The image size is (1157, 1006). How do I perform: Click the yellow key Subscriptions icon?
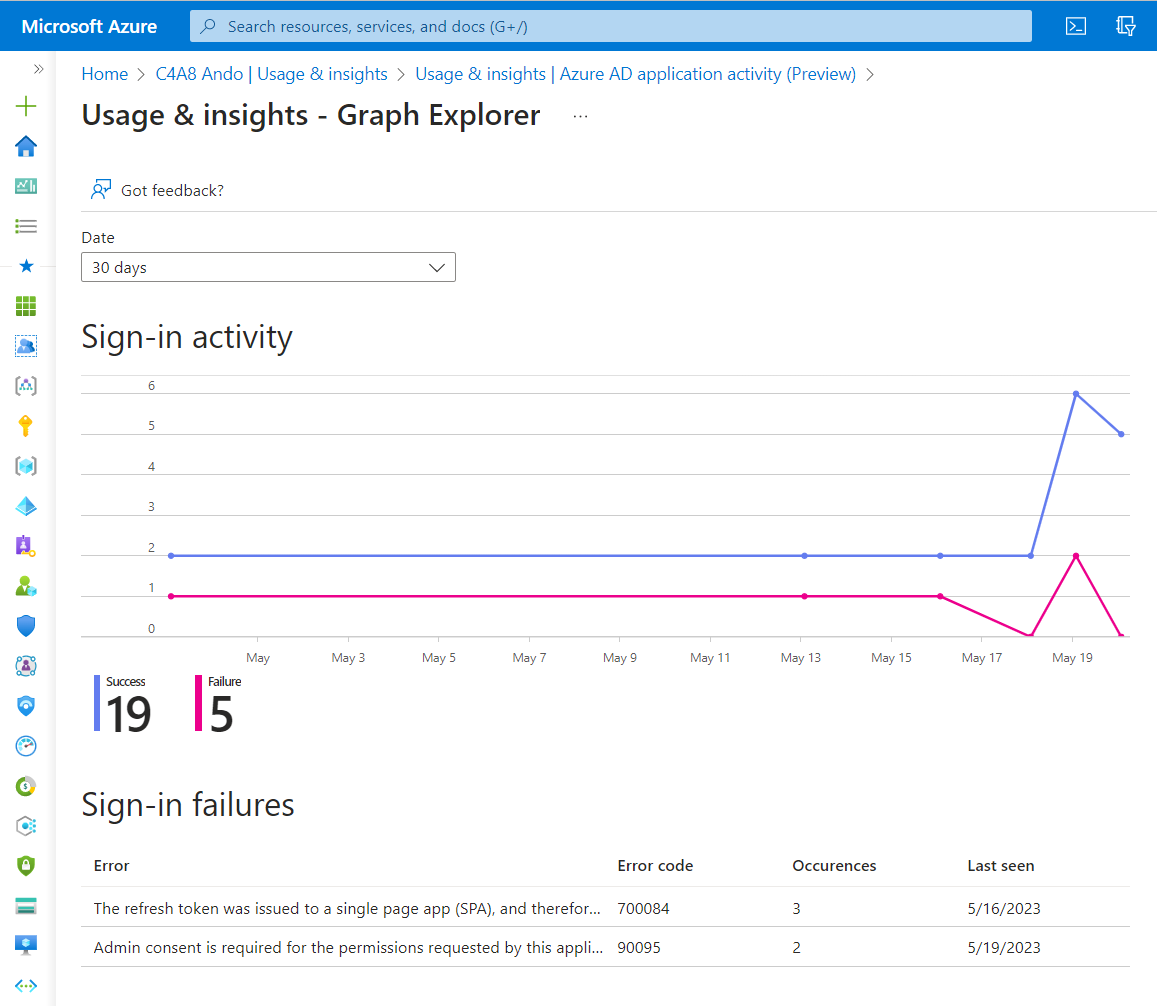tap(26, 426)
